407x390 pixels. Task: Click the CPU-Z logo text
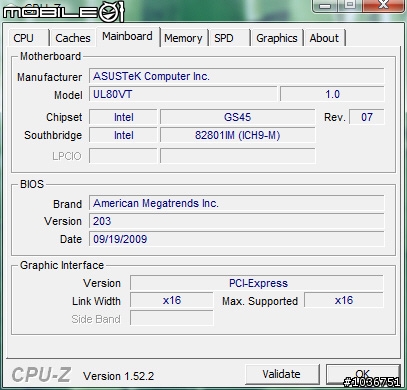[41, 375]
